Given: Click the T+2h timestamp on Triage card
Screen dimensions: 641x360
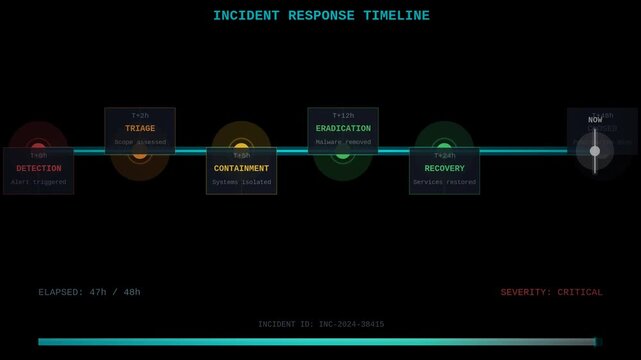Looking at the screenshot, I should (140, 116).
